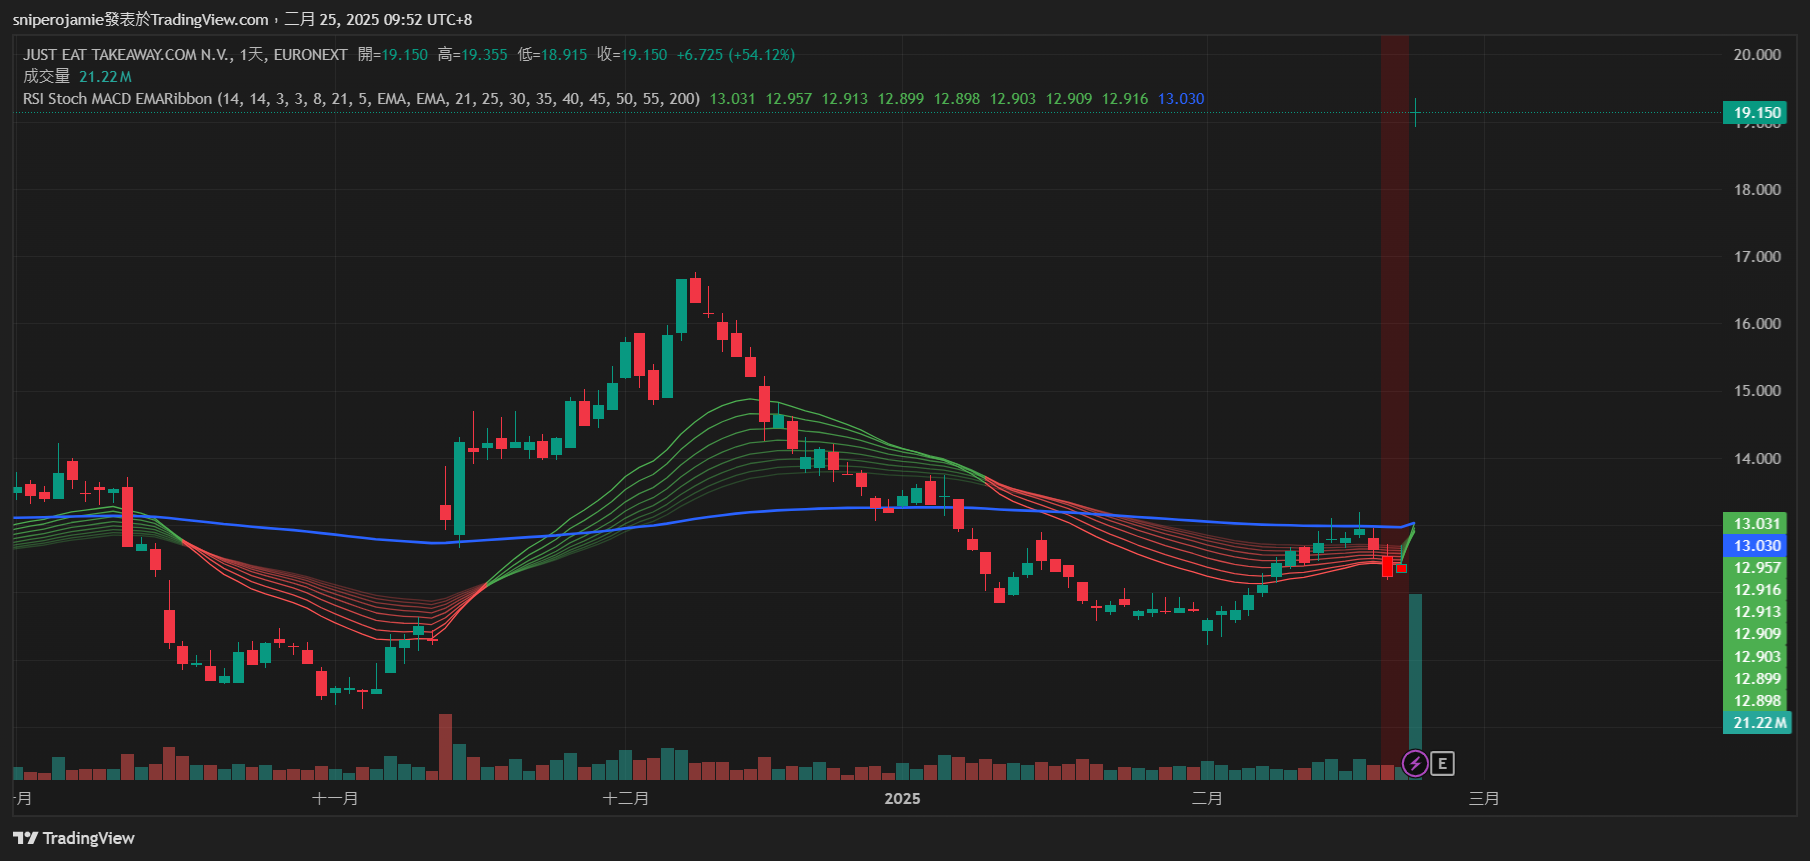Click the blue 13.030 value in indicator legend

coord(1181,99)
